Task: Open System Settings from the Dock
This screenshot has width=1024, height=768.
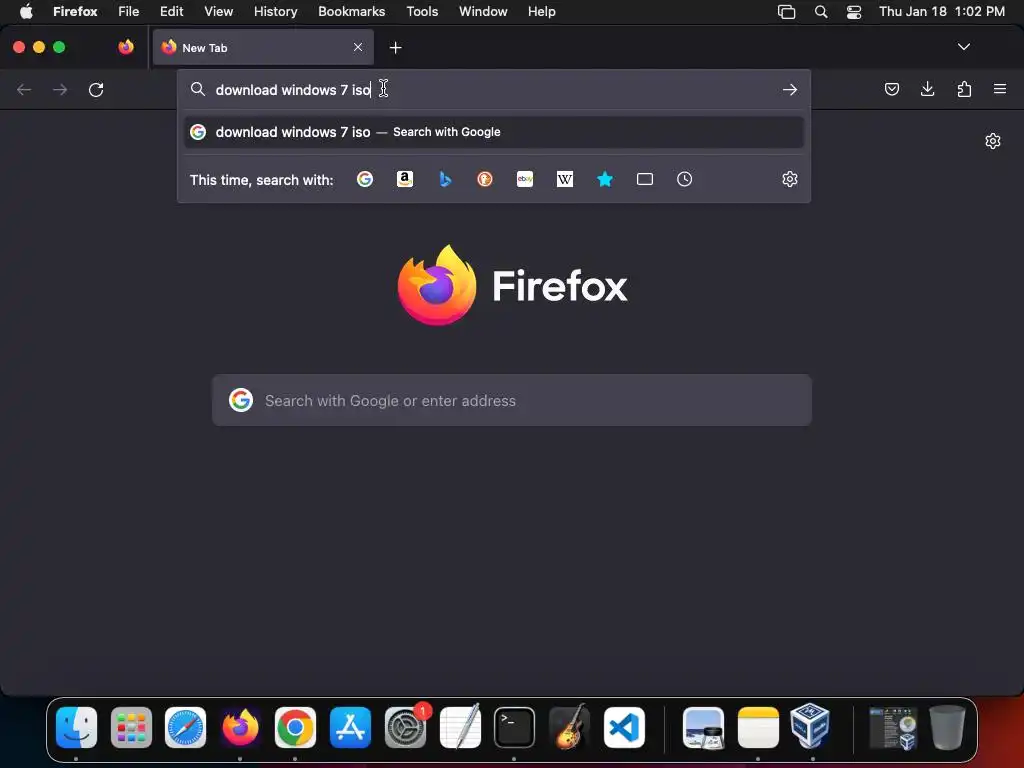Action: (406, 727)
